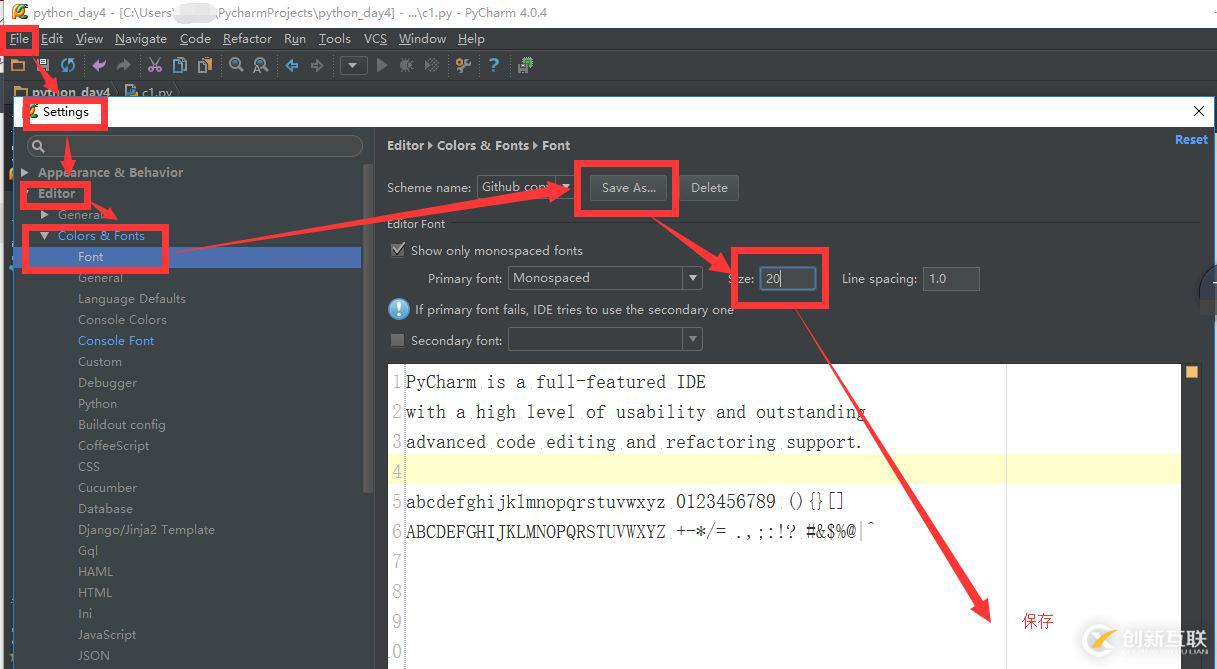Select Buildout config tree item

coord(122,424)
